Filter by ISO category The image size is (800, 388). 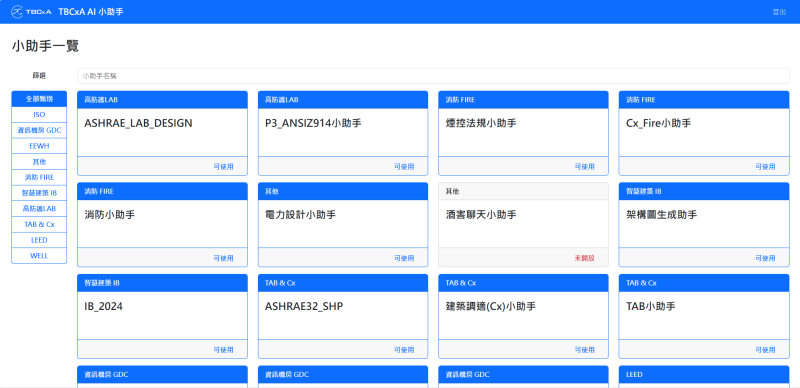pyautogui.click(x=39, y=114)
